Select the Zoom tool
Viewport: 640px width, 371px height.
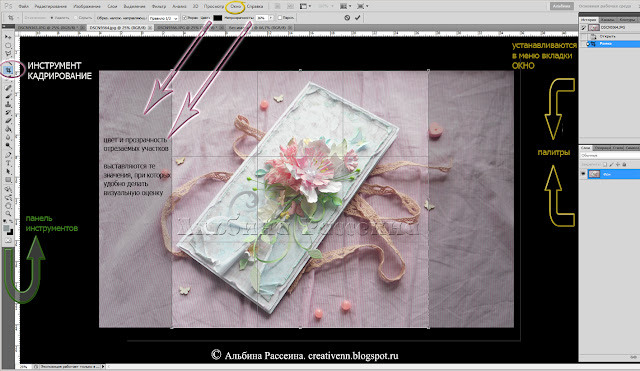tap(8, 214)
